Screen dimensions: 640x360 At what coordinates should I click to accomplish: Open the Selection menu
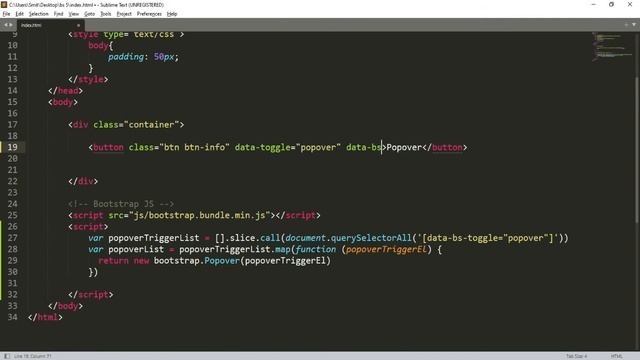pyautogui.click(x=38, y=14)
